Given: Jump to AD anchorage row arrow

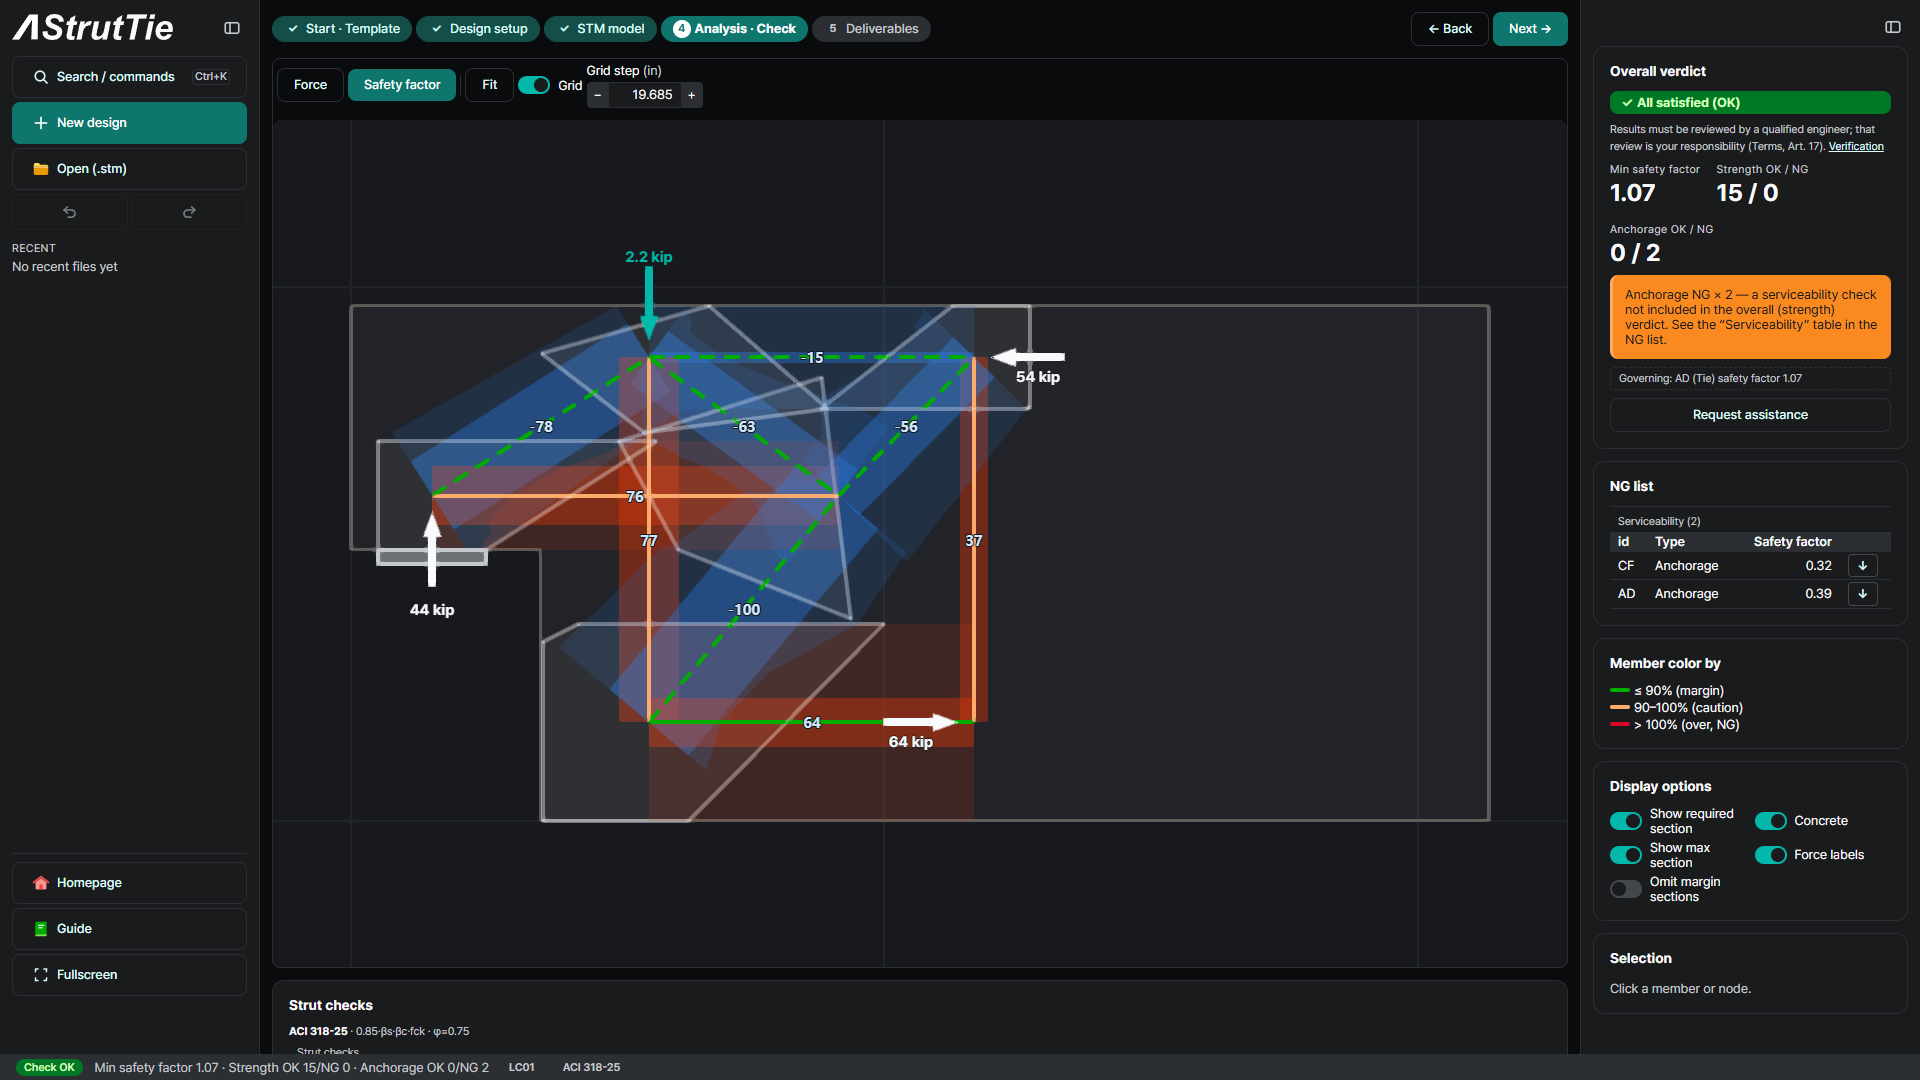Looking at the screenshot, I should (x=1863, y=594).
